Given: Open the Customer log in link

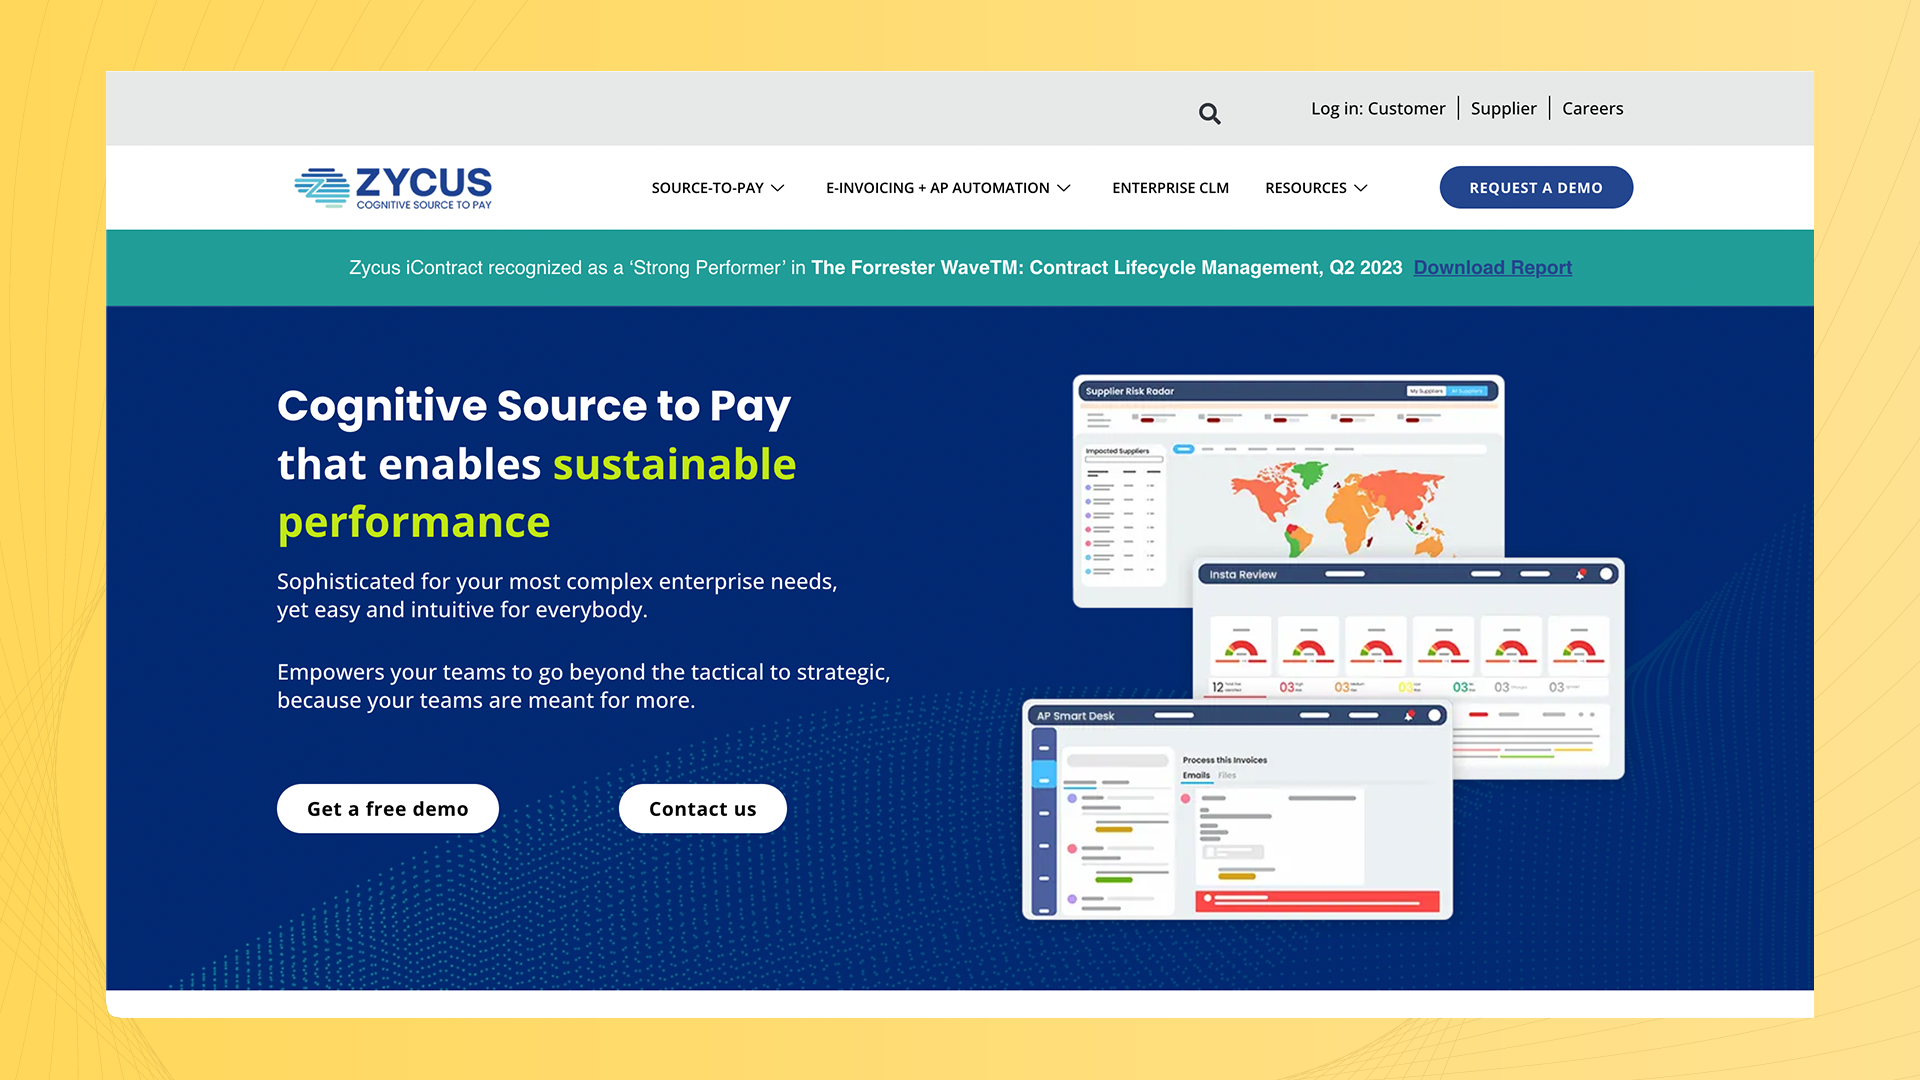Looking at the screenshot, I should 1406,108.
